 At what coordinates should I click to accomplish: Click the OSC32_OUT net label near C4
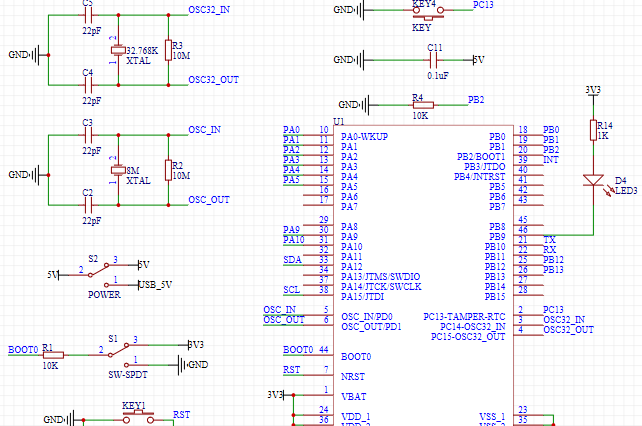213,80
